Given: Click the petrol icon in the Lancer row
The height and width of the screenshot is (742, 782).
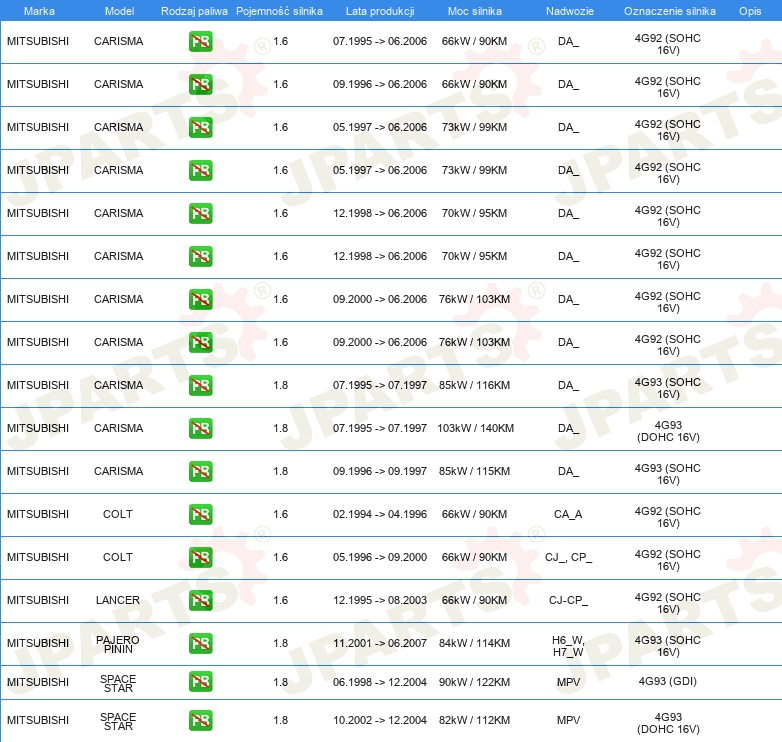Looking at the screenshot, I should (x=200, y=600).
